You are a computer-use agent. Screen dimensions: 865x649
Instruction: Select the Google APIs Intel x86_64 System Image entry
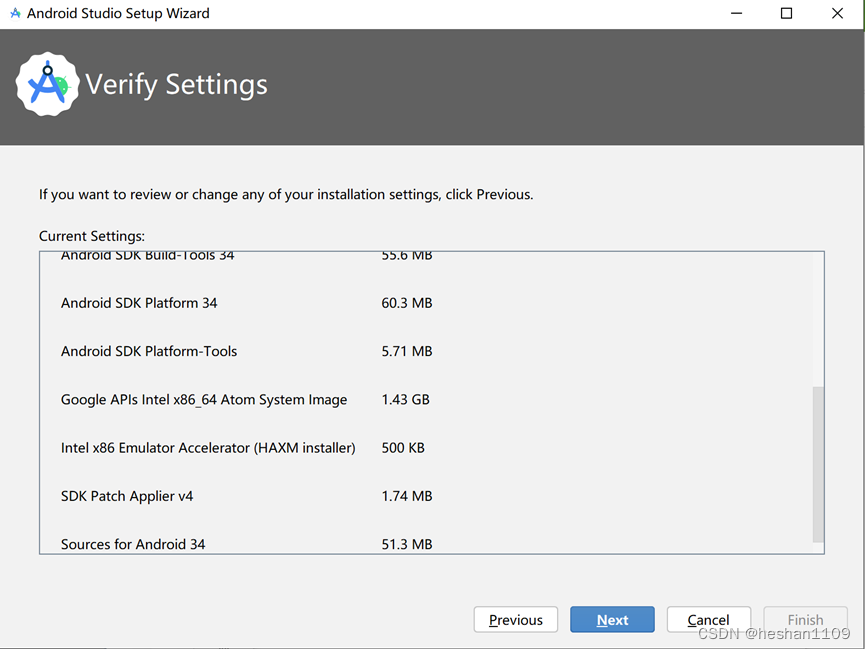pos(203,399)
